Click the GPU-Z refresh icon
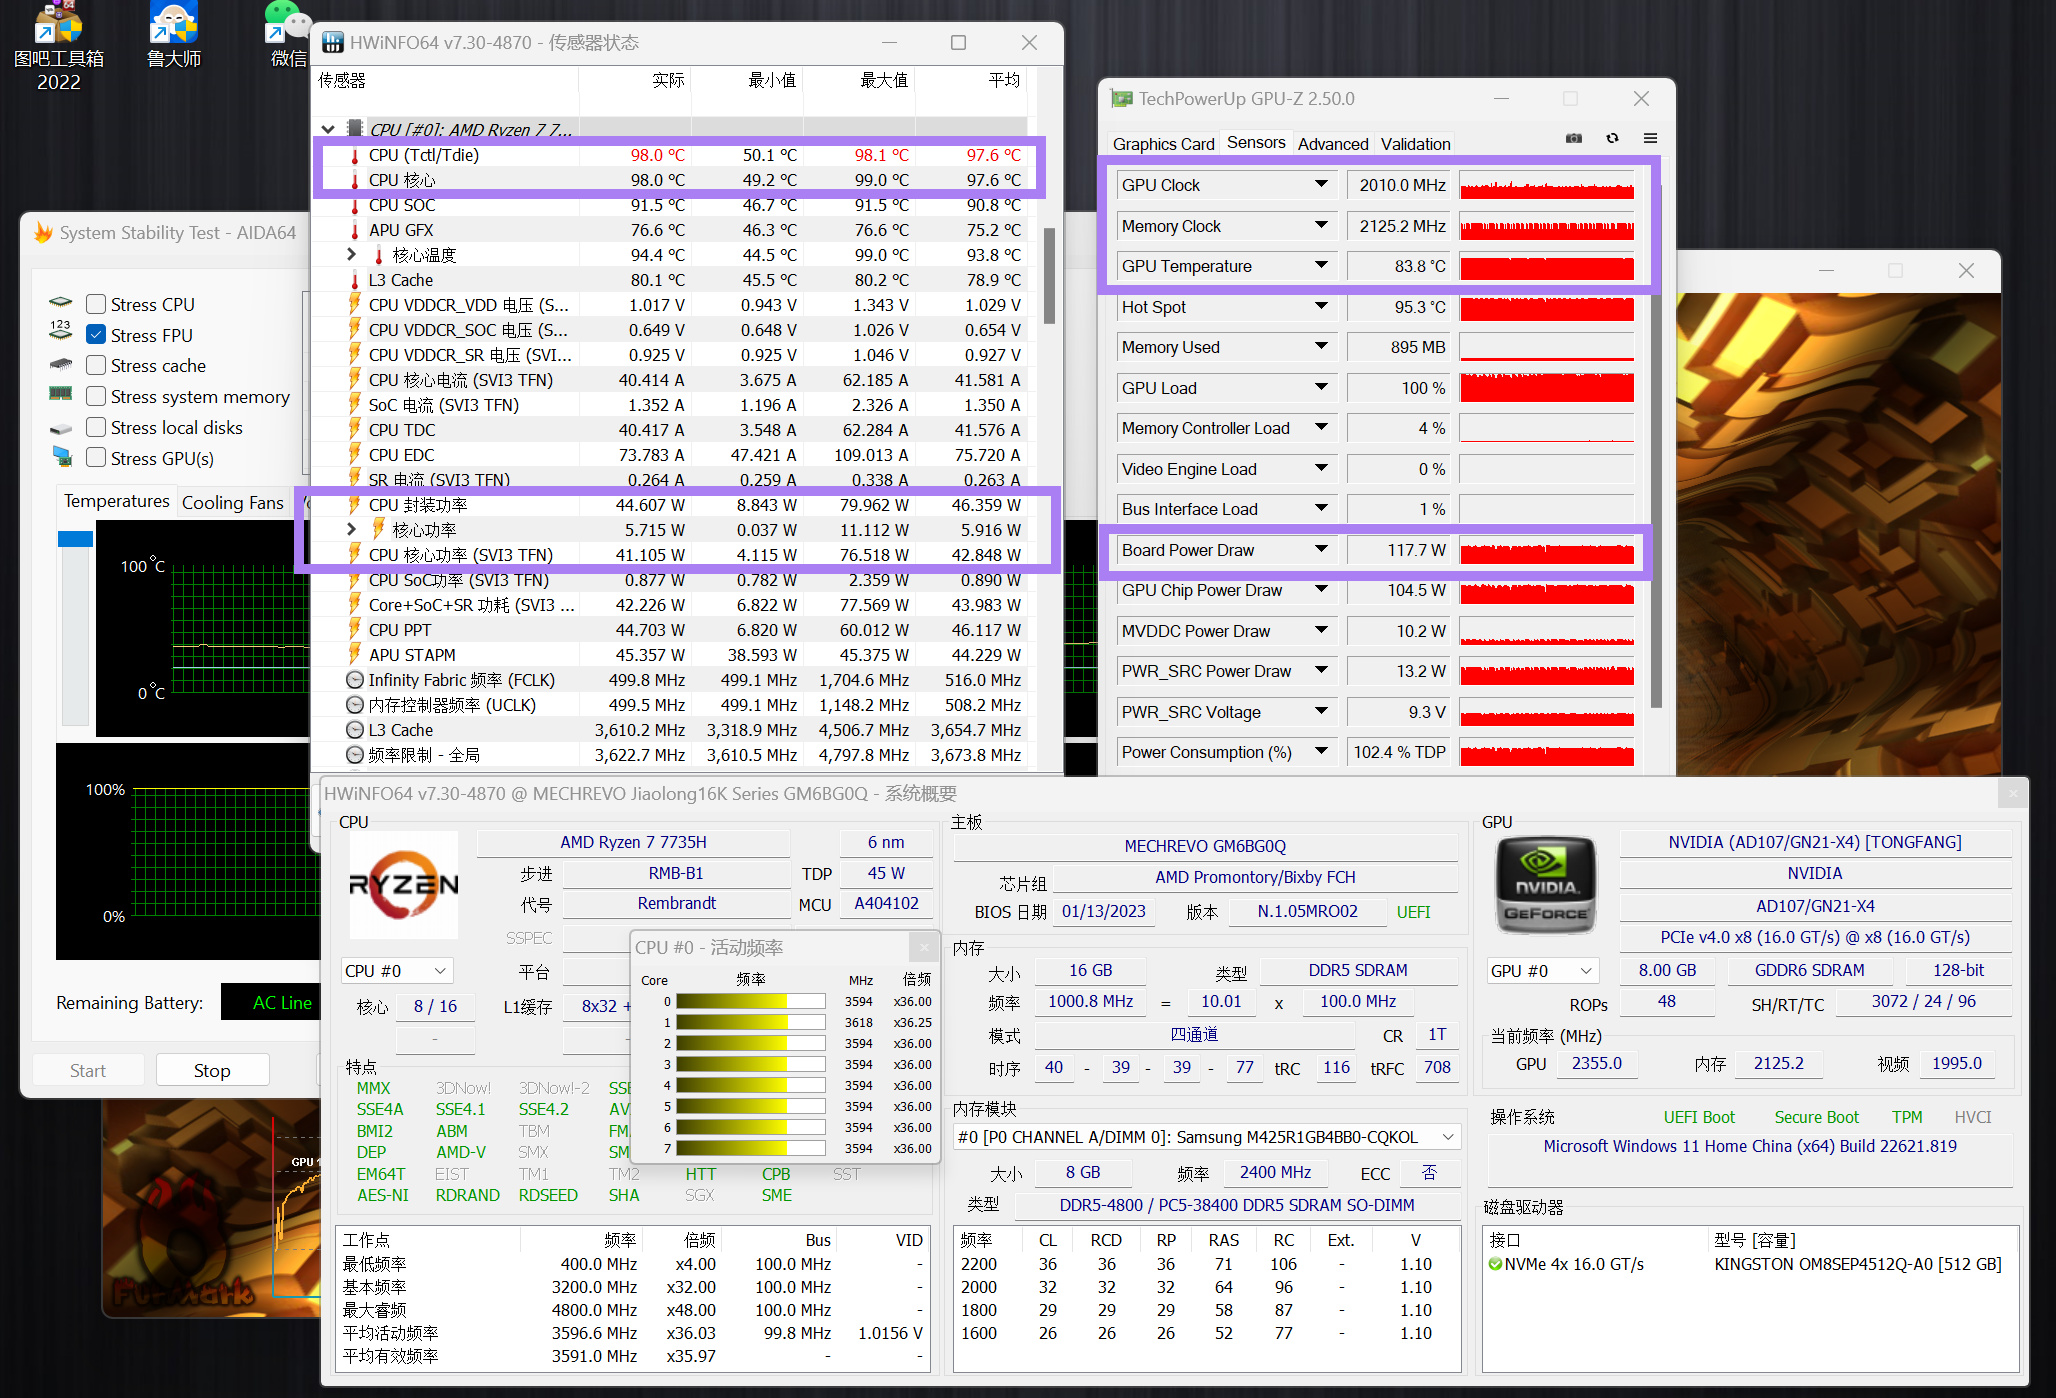The width and height of the screenshot is (2056, 1398). tap(1612, 138)
